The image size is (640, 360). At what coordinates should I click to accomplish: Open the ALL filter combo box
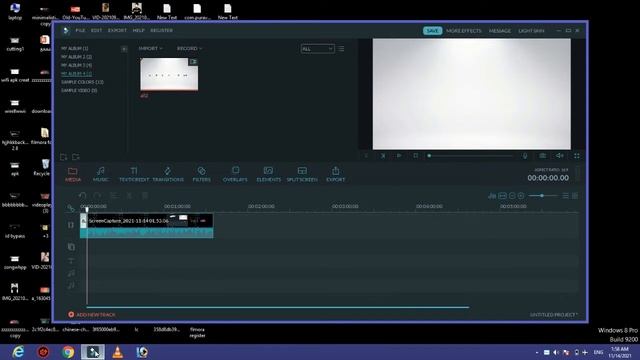(x=318, y=49)
